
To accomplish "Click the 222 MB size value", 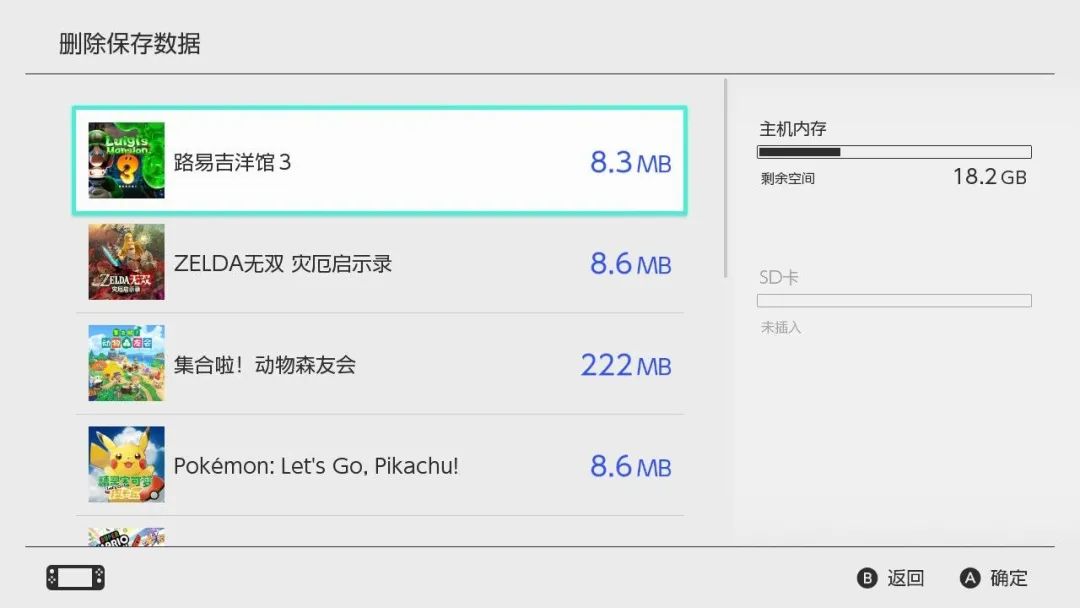I will point(626,365).
